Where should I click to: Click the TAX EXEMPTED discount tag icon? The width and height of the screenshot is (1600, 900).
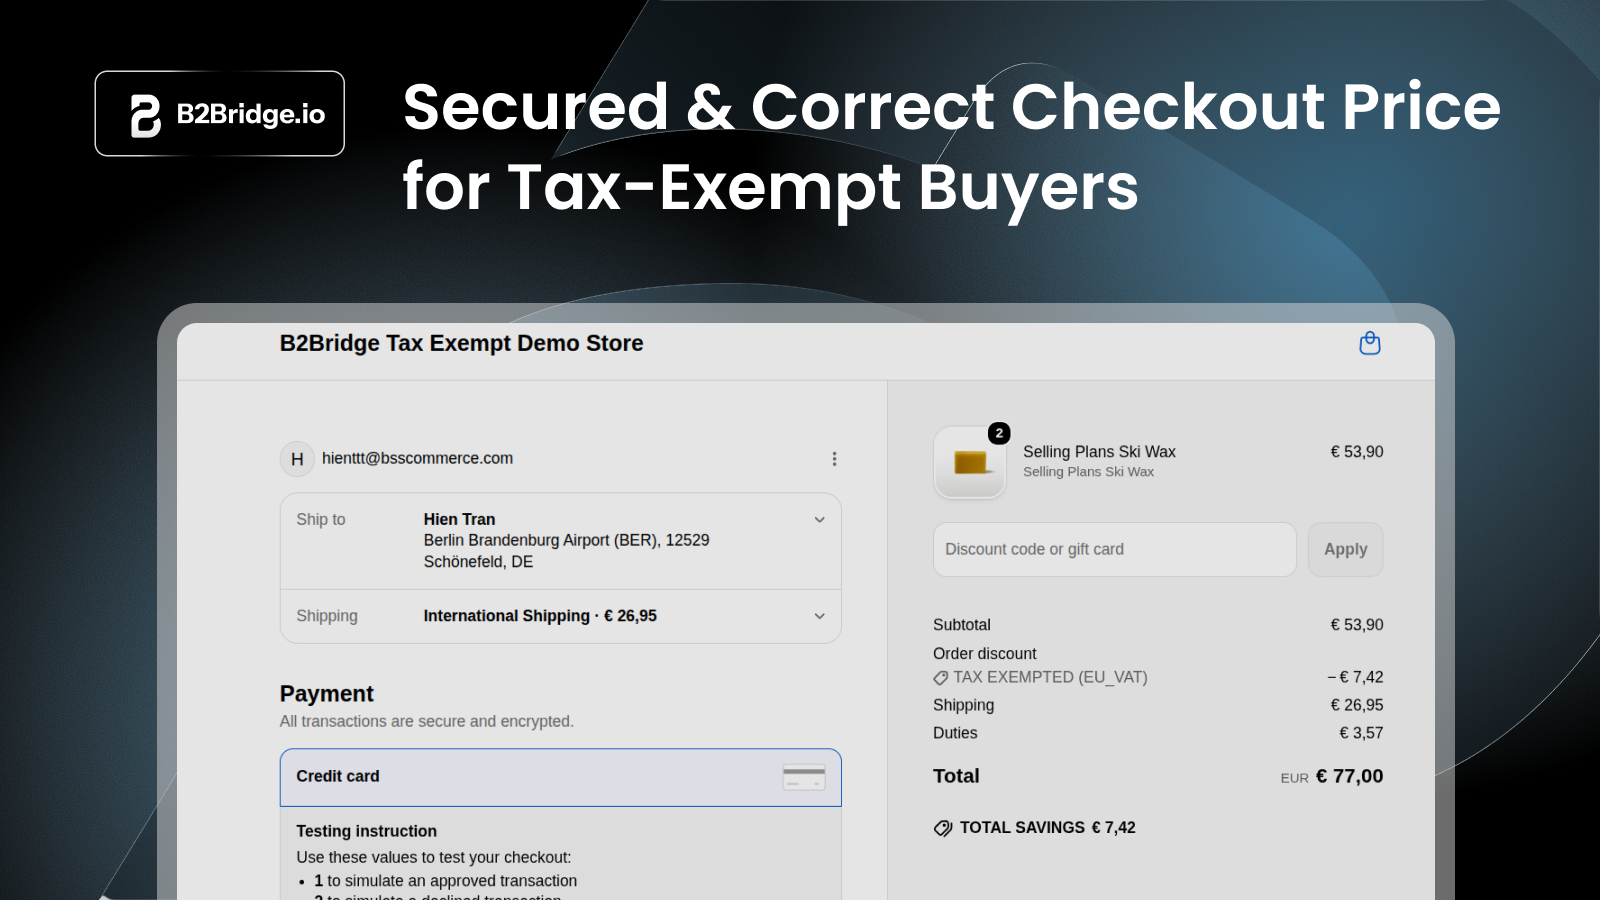click(941, 678)
